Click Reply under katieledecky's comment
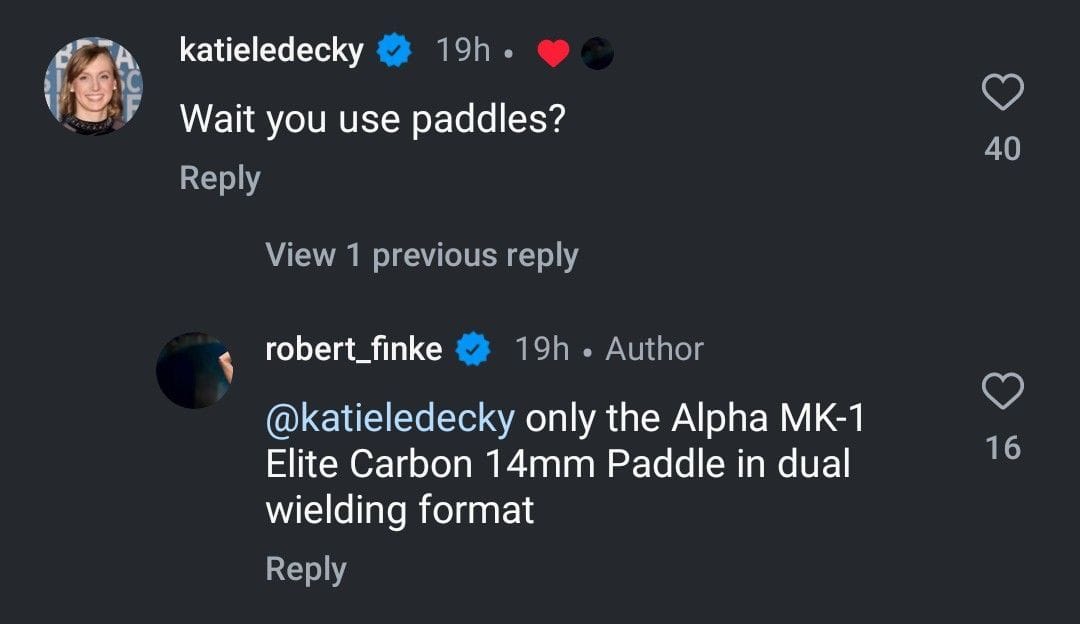The height and width of the screenshot is (624, 1080). (218, 177)
